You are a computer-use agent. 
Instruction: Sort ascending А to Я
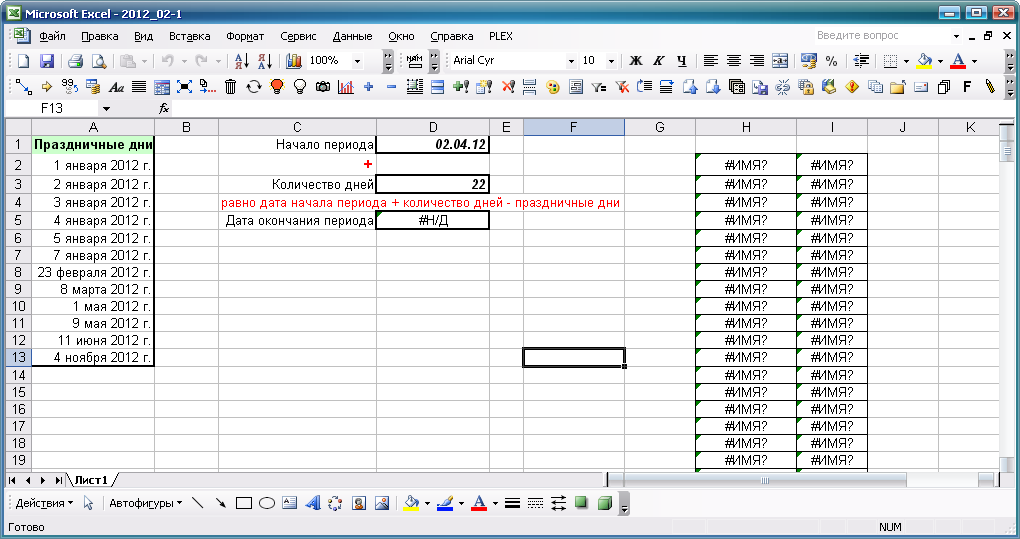pos(241,61)
